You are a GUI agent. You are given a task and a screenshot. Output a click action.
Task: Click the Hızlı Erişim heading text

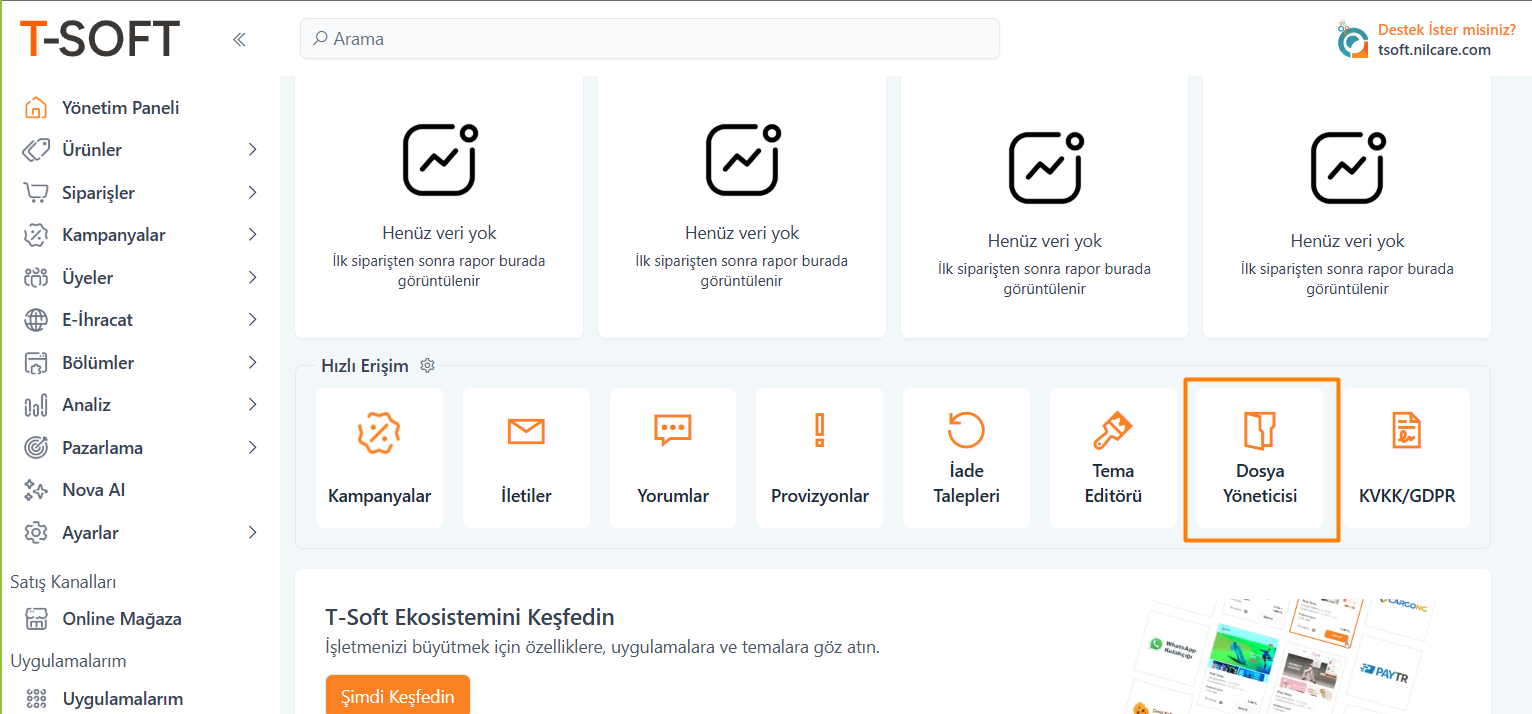[365, 366]
